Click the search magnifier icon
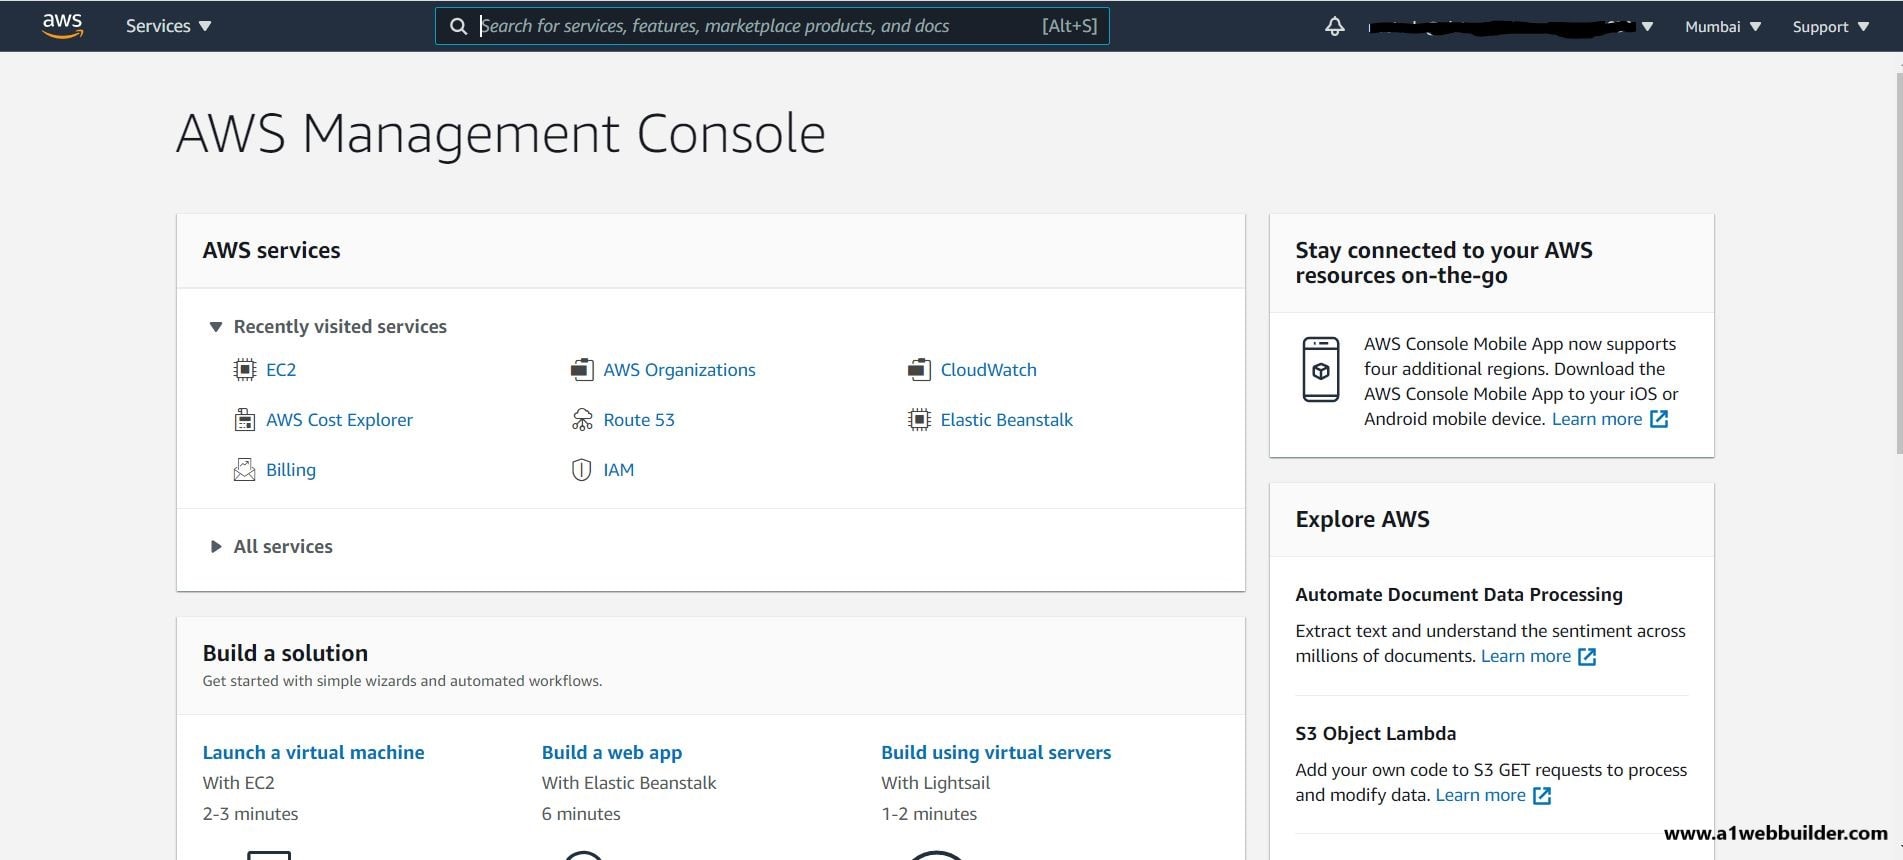The width and height of the screenshot is (1903, 860). pos(458,26)
